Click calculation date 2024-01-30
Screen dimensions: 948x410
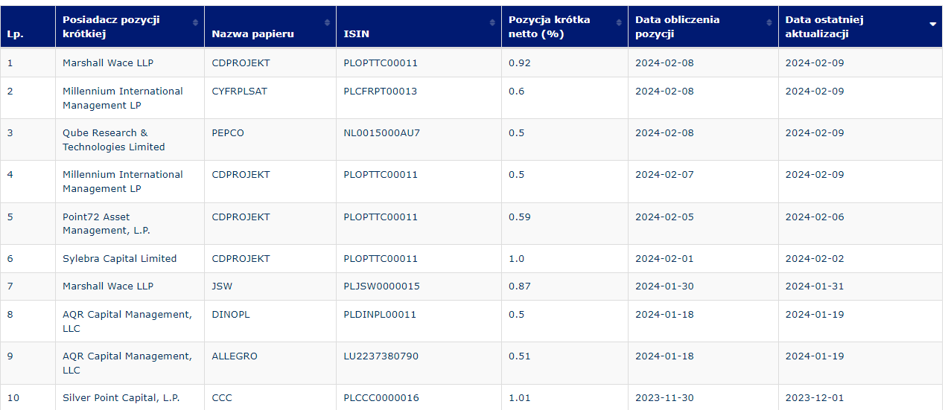point(664,286)
